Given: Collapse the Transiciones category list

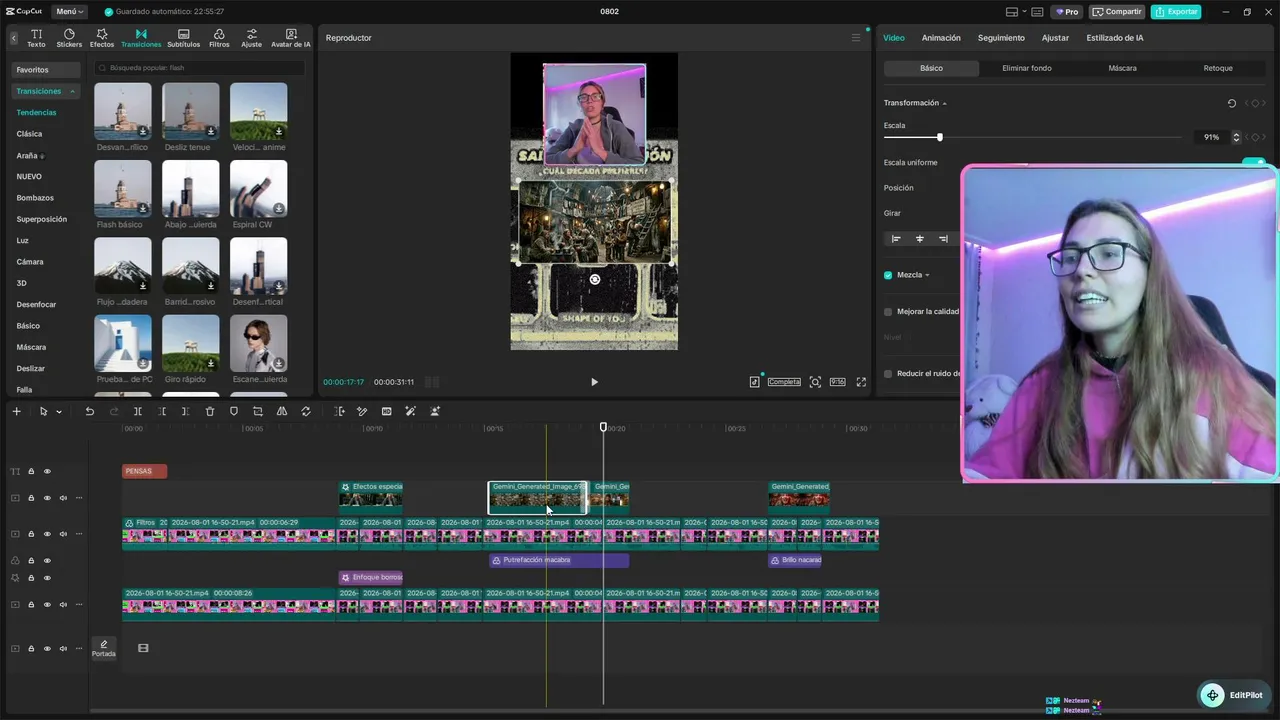Looking at the screenshot, I should 72,91.
